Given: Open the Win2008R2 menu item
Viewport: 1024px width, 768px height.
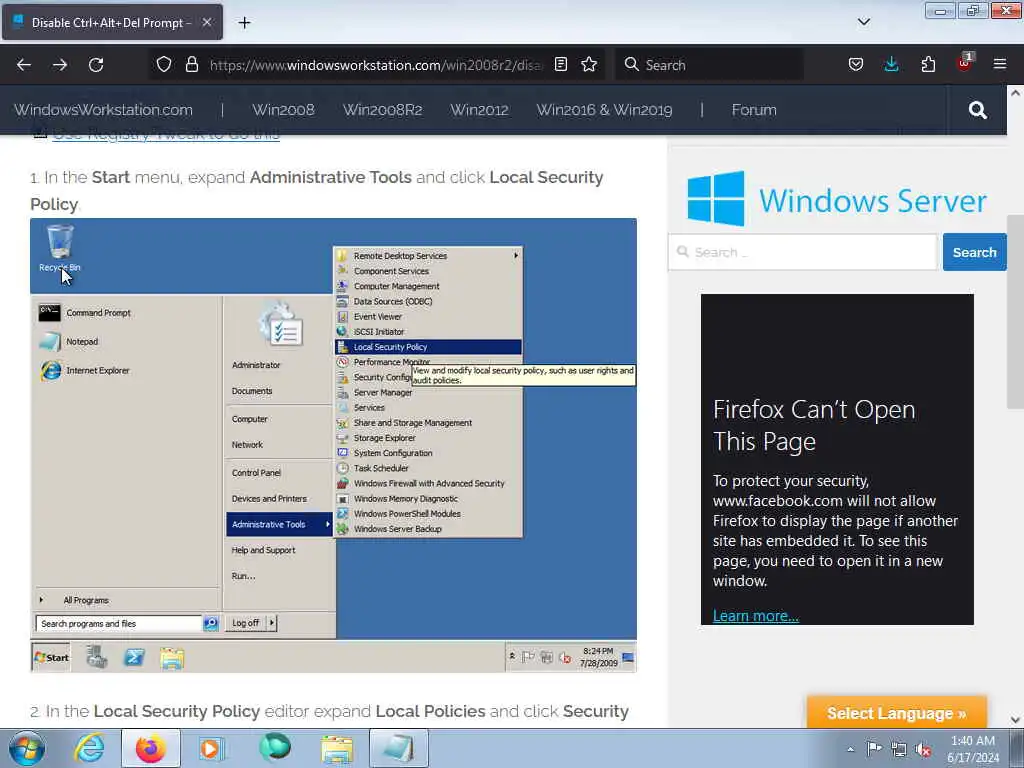Looking at the screenshot, I should [x=383, y=110].
